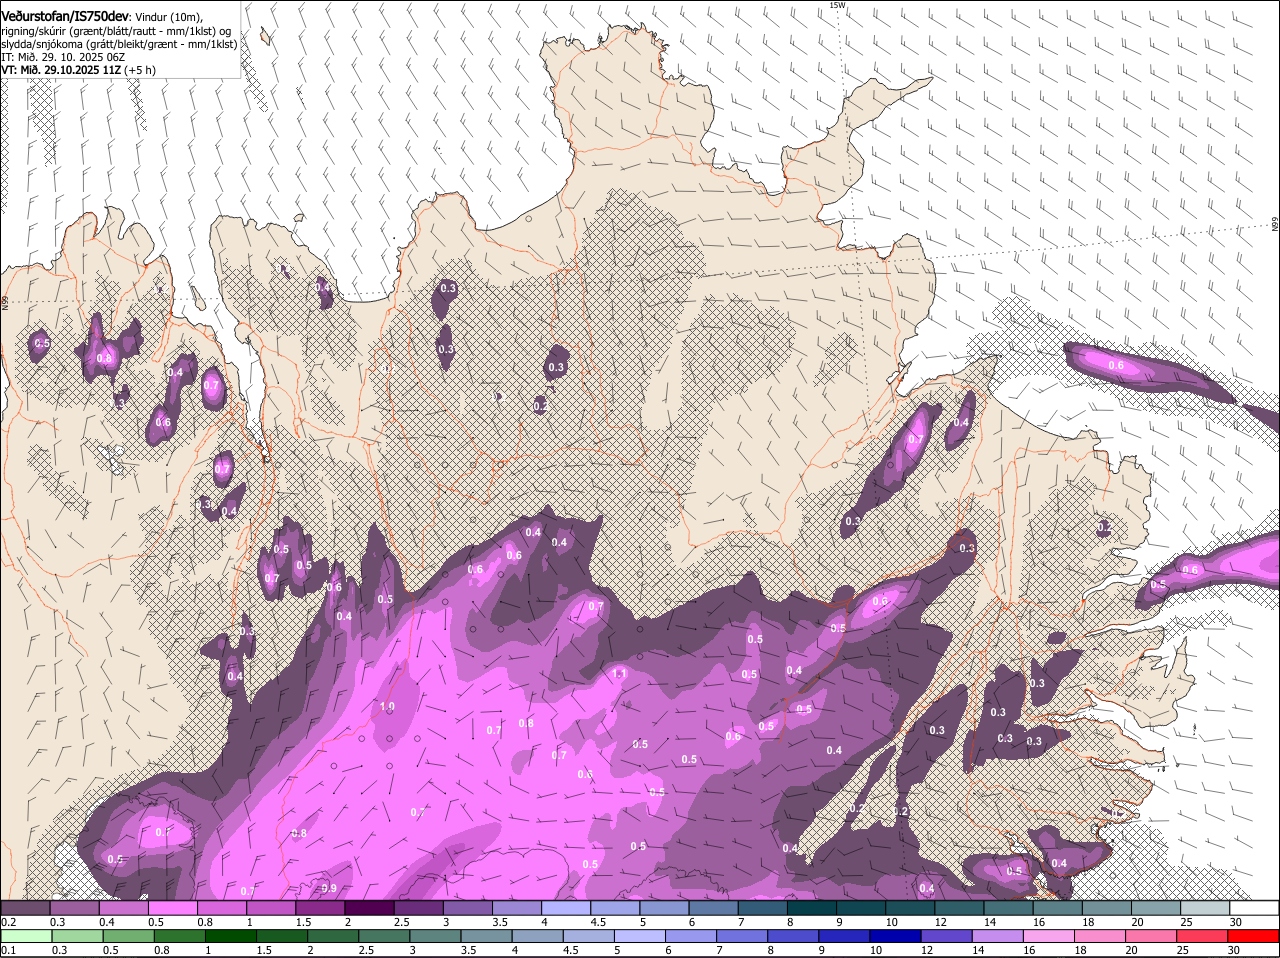Click the 0.4 label under purple scale
This screenshot has width=1280, height=958.
pyautogui.click(x=108, y=922)
